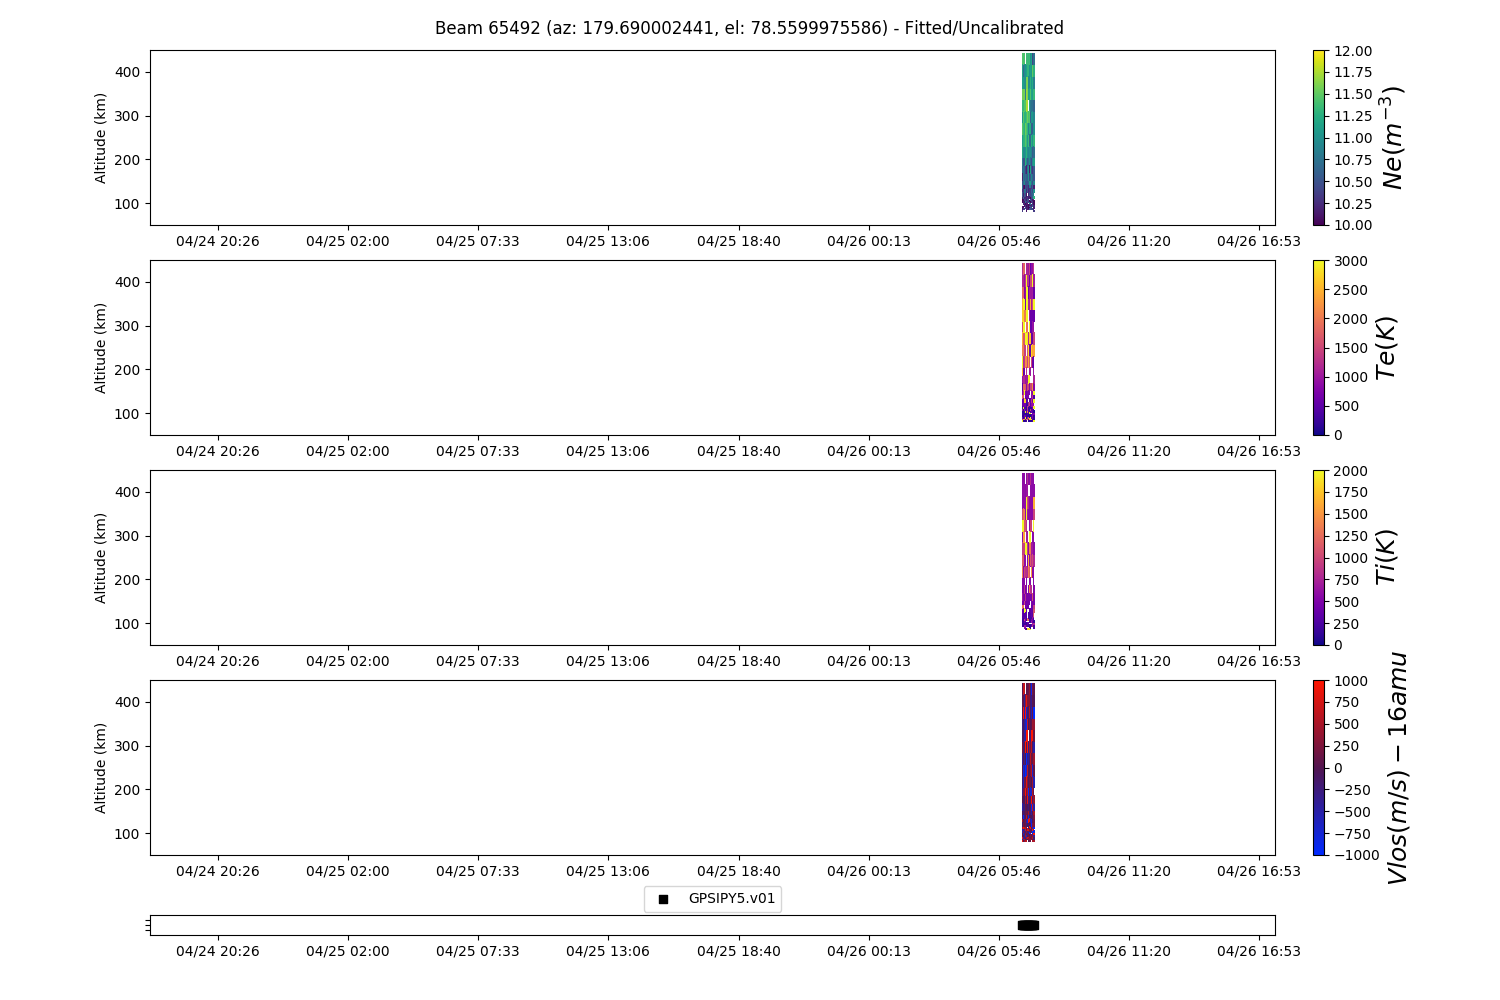The image size is (1500, 1000).
Task: Click the Altitude (km) label of Ti plot
Action: coord(101,558)
